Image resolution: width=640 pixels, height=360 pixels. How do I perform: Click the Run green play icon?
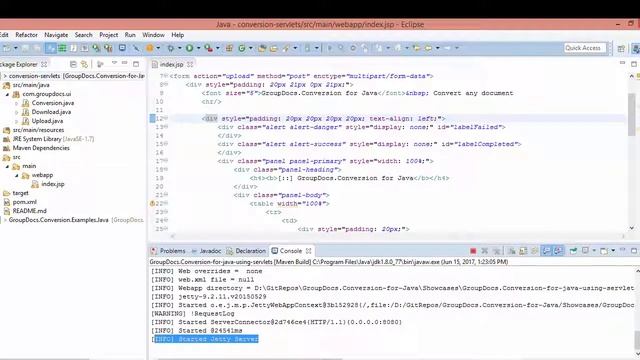click(x=189, y=48)
